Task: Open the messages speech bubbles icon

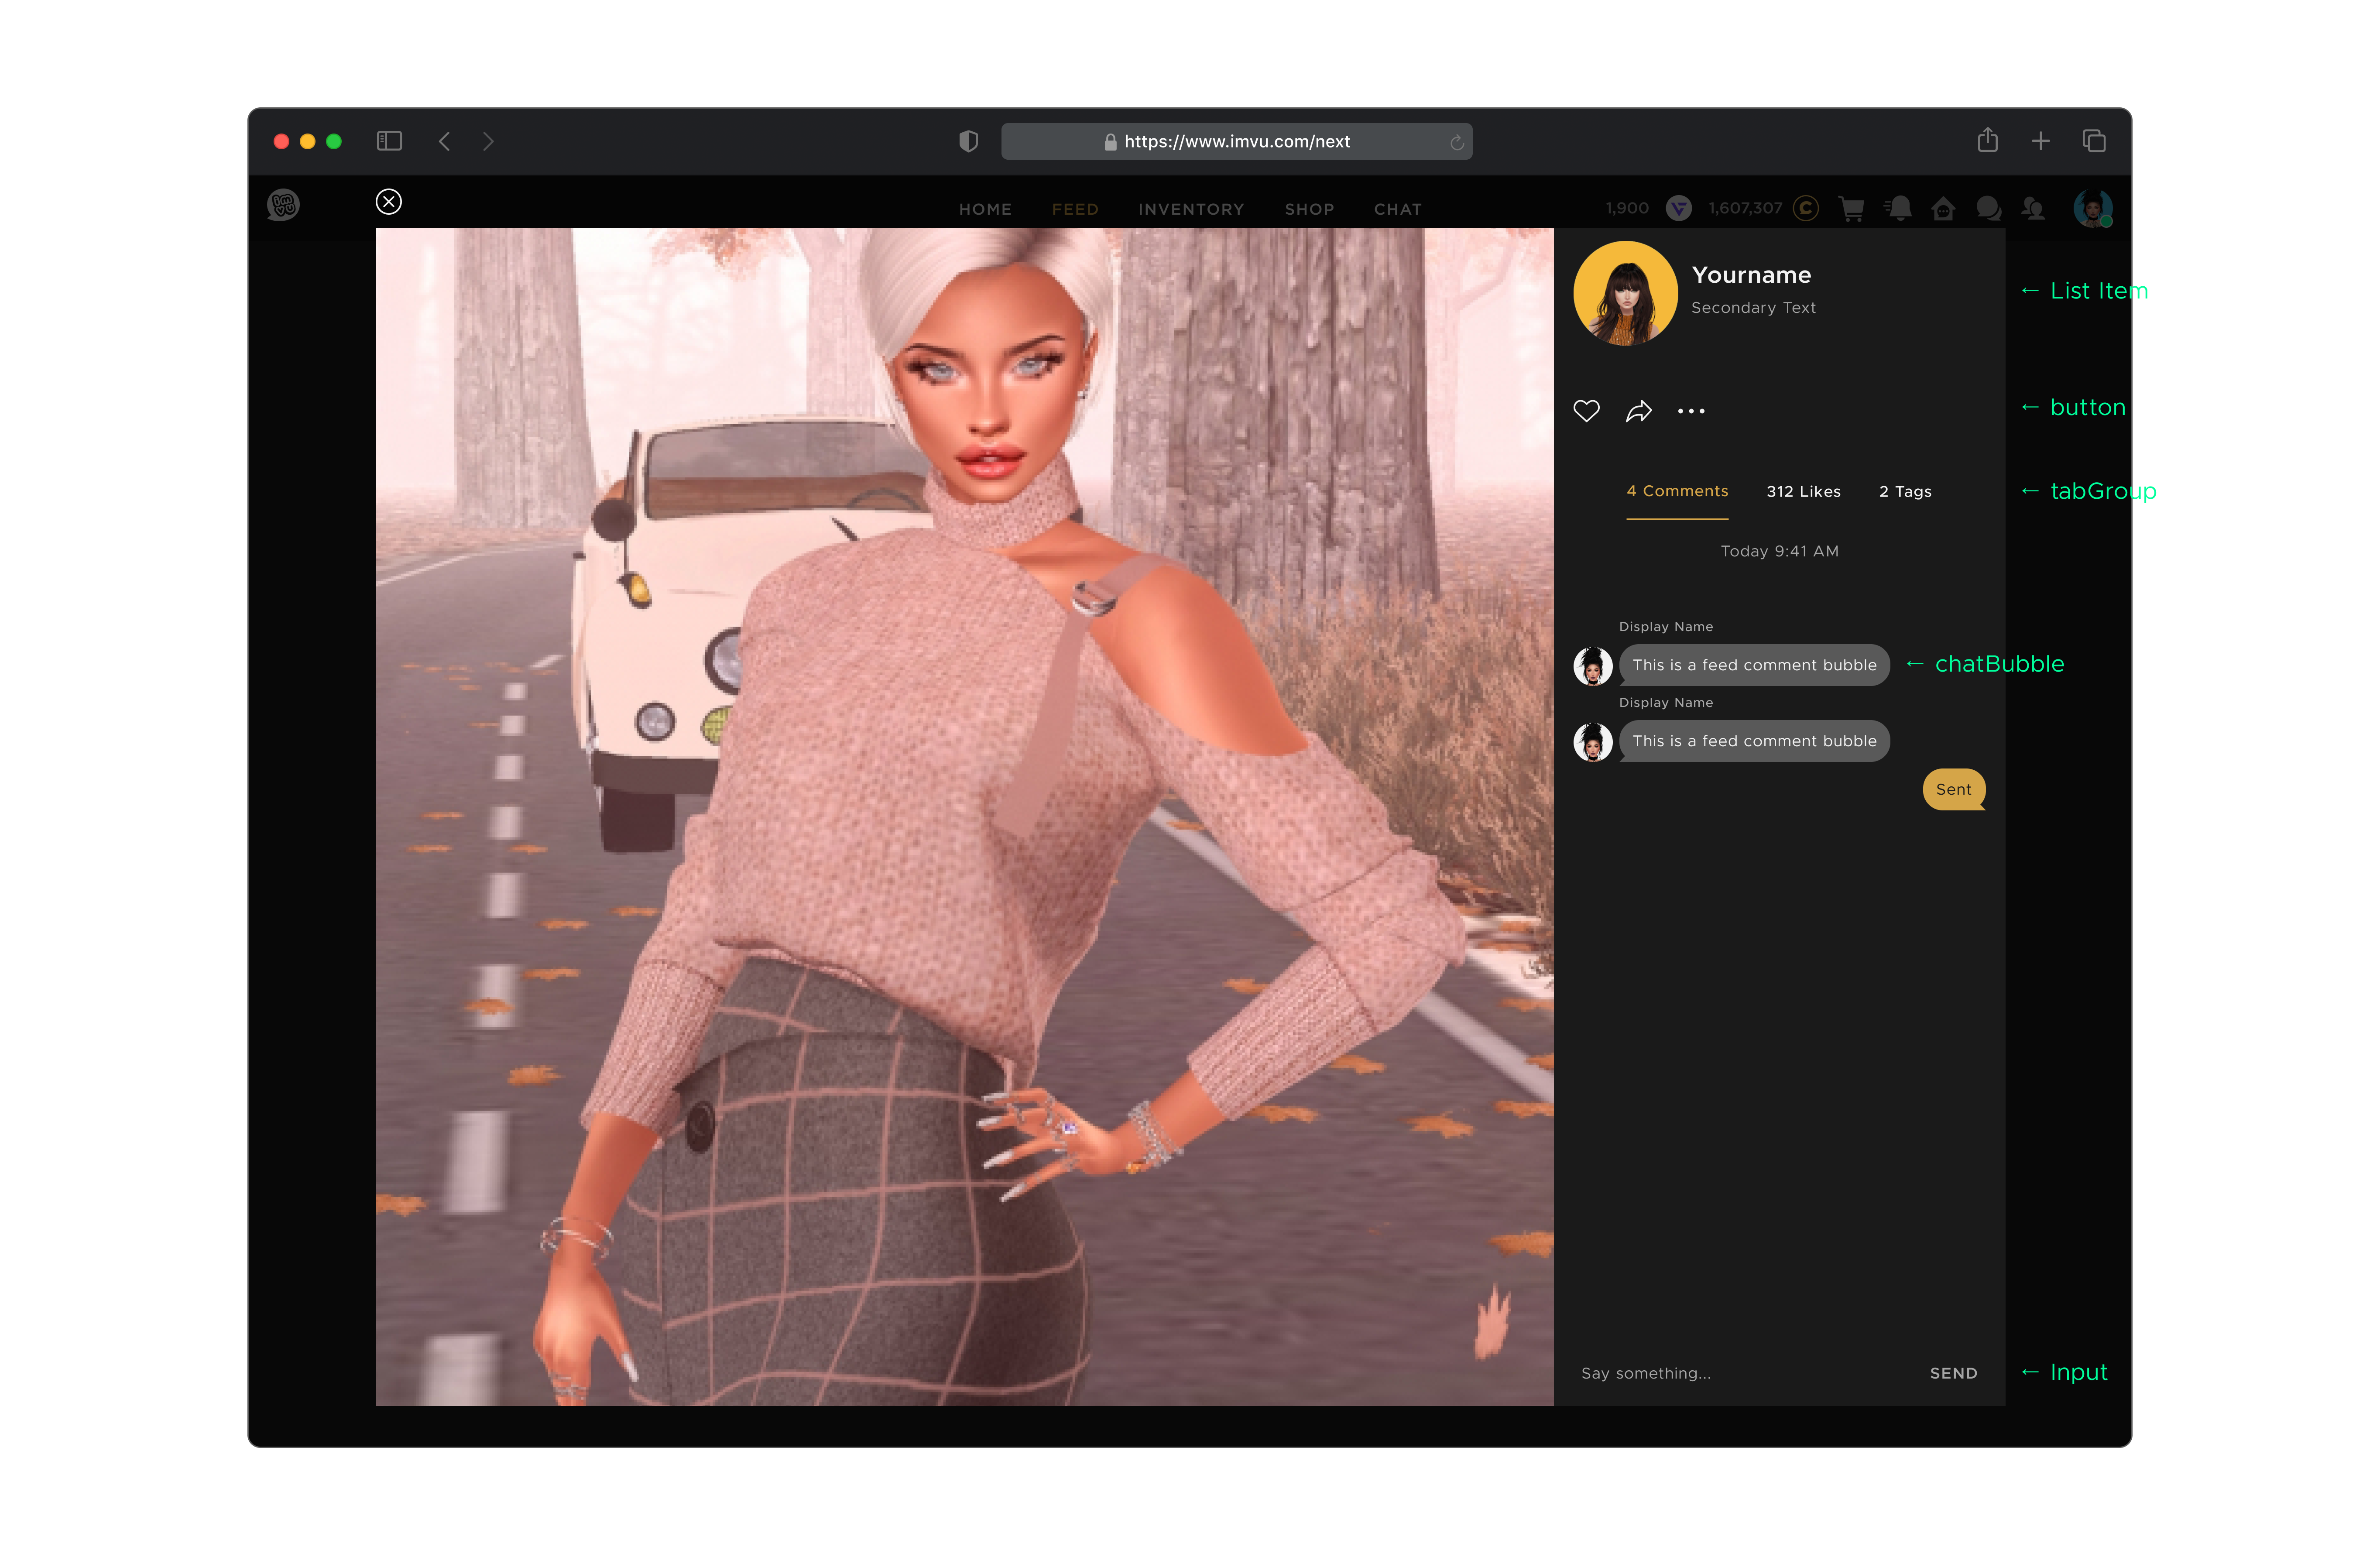Action: tap(1988, 208)
